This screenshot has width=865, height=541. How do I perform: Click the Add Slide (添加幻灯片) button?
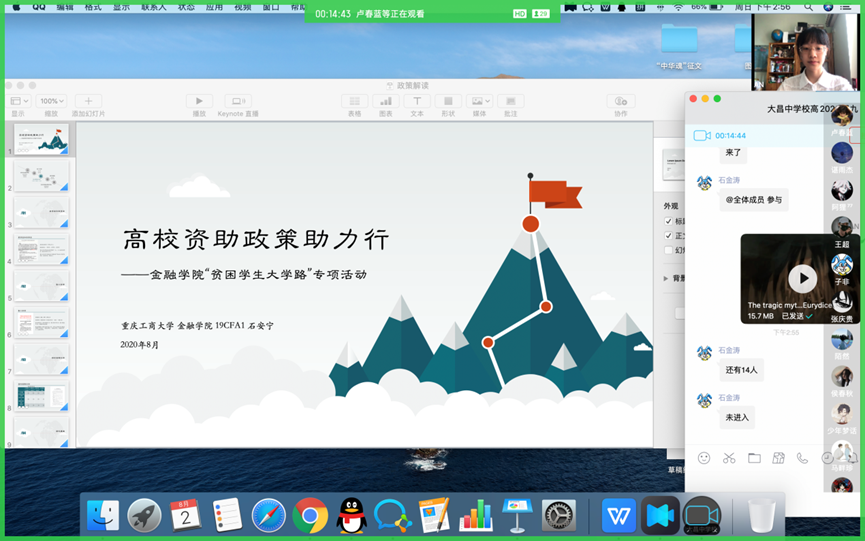[88, 101]
